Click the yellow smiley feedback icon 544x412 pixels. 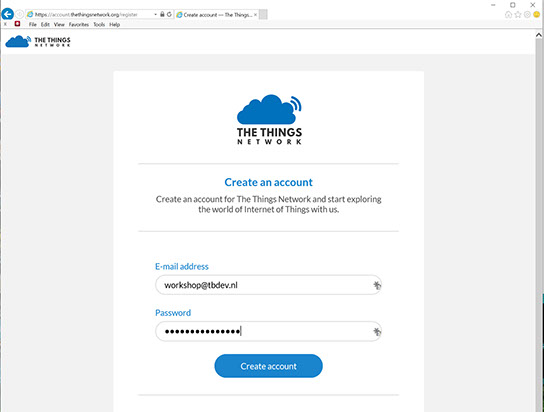(537, 15)
